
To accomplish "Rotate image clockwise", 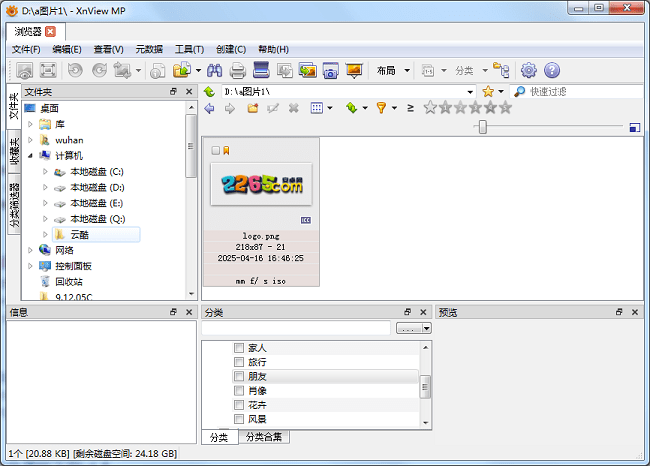I will (99, 70).
